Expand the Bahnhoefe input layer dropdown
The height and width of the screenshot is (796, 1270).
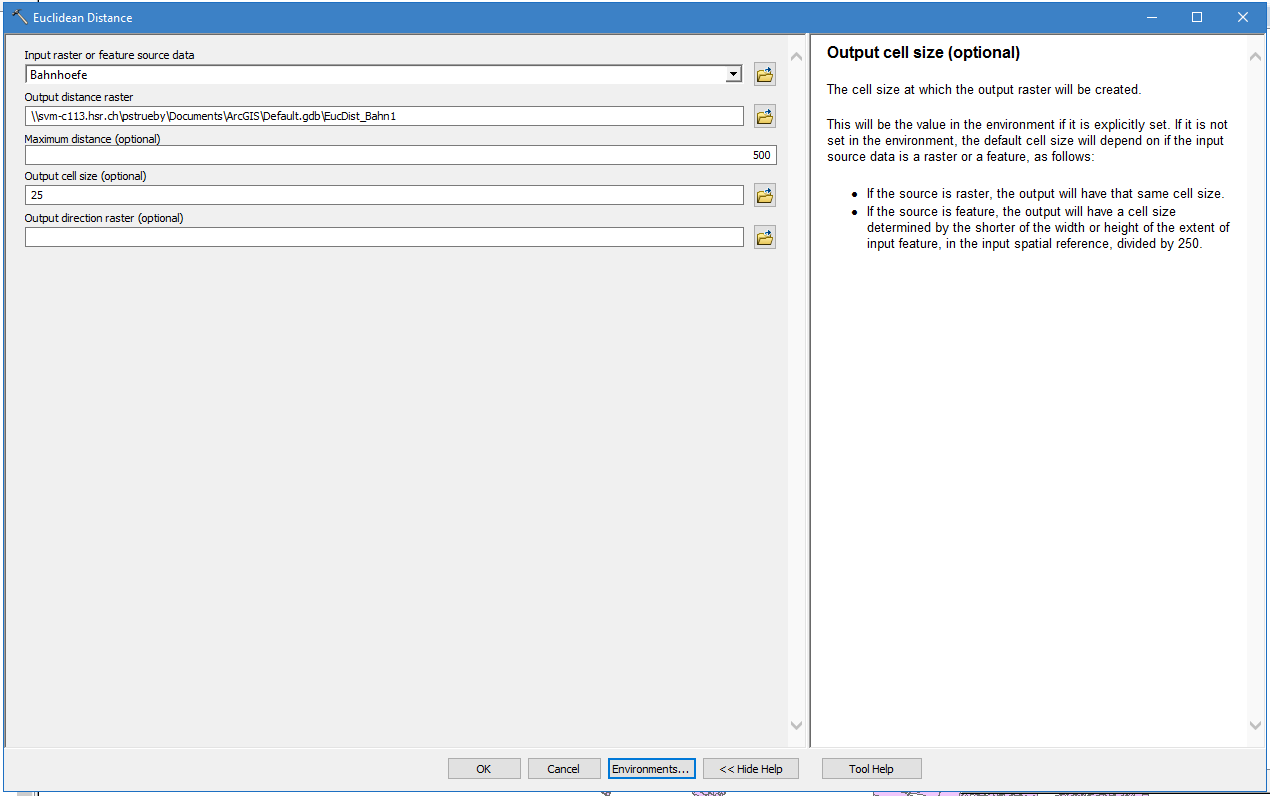(x=734, y=75)
